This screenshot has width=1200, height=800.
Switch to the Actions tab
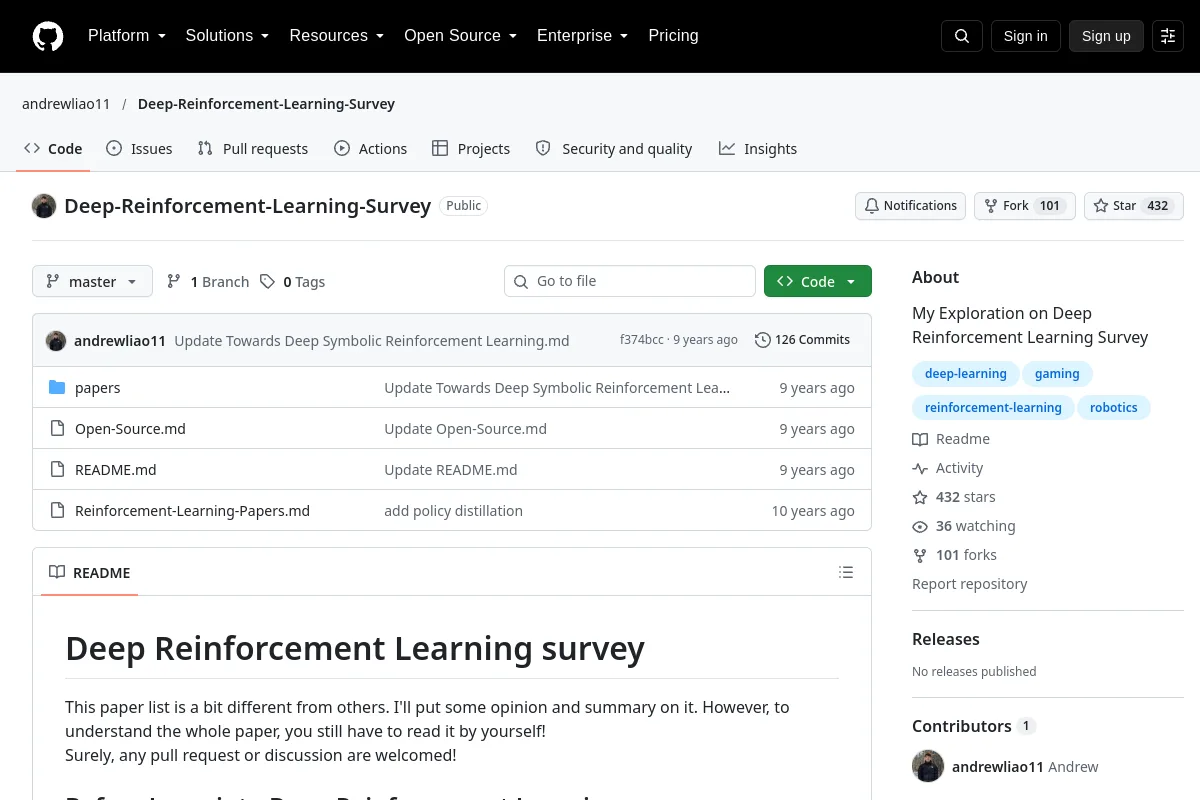[371, 149]
